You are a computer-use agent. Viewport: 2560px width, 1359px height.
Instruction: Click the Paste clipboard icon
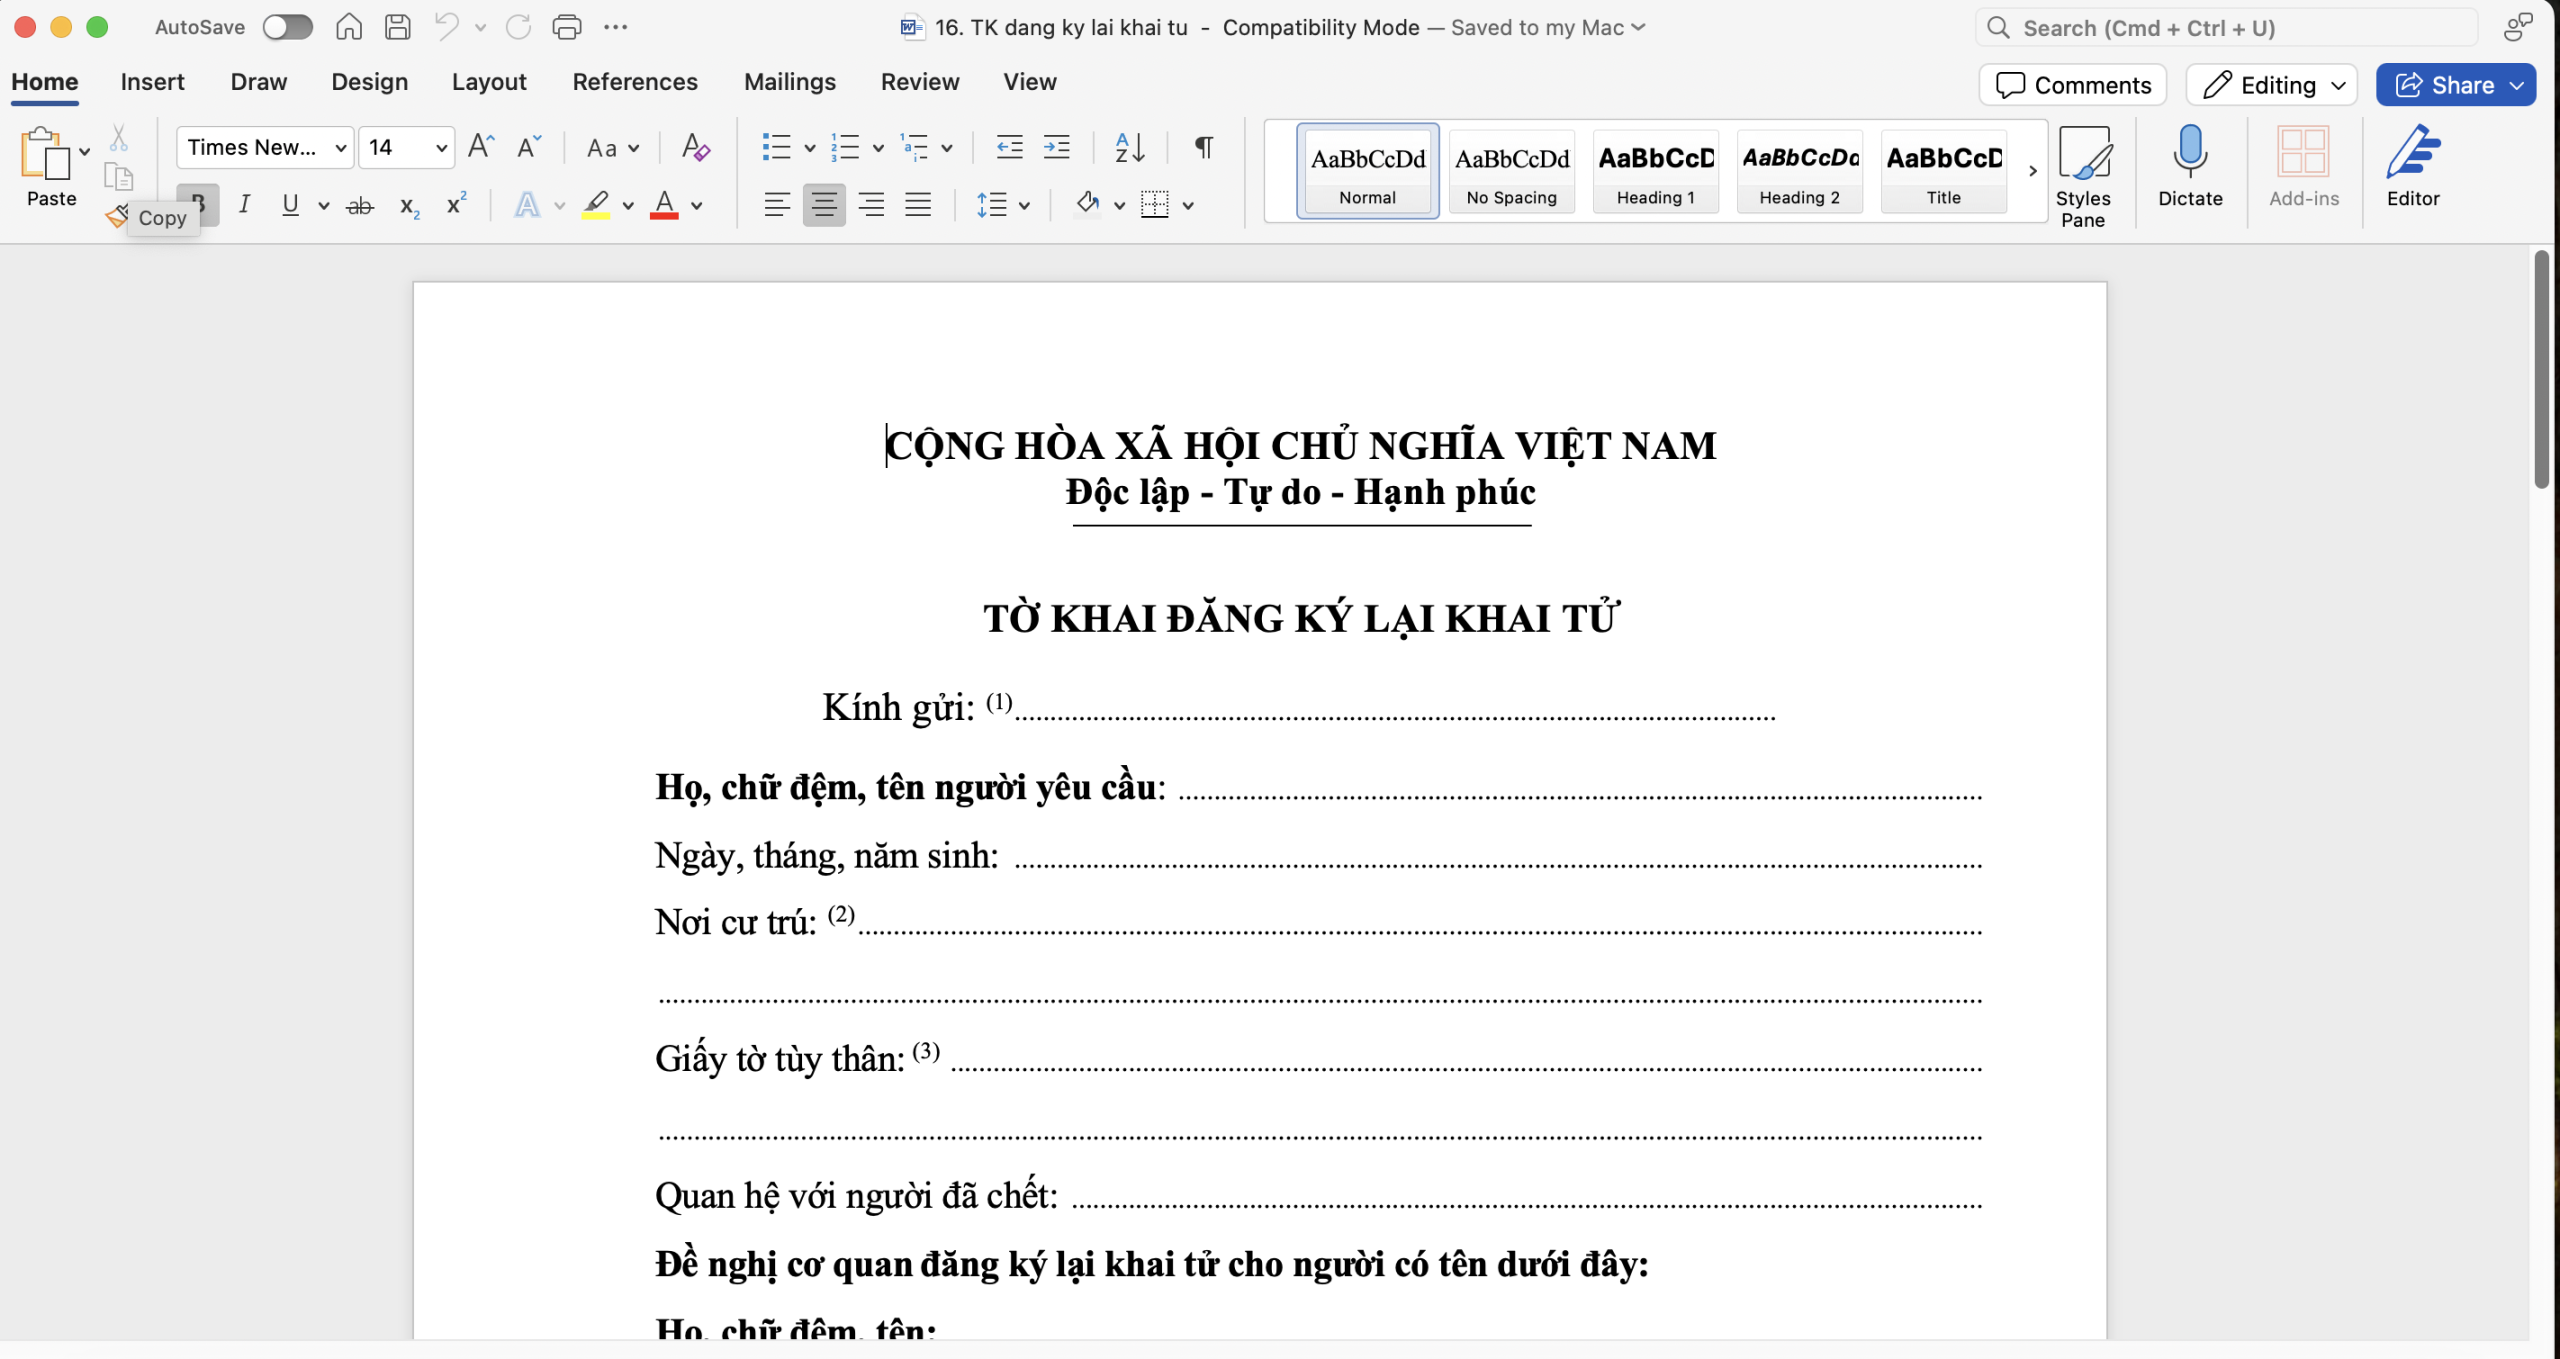coord(44,153)
